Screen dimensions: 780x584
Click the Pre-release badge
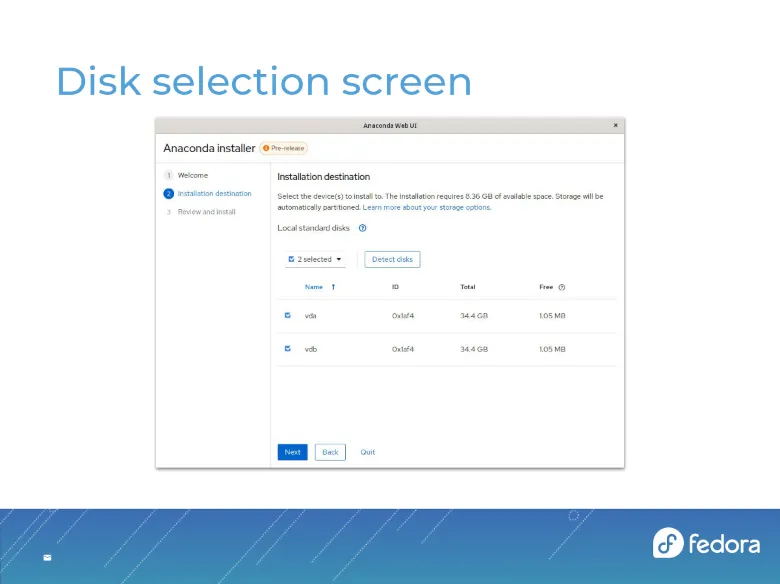tap(284, 148)
